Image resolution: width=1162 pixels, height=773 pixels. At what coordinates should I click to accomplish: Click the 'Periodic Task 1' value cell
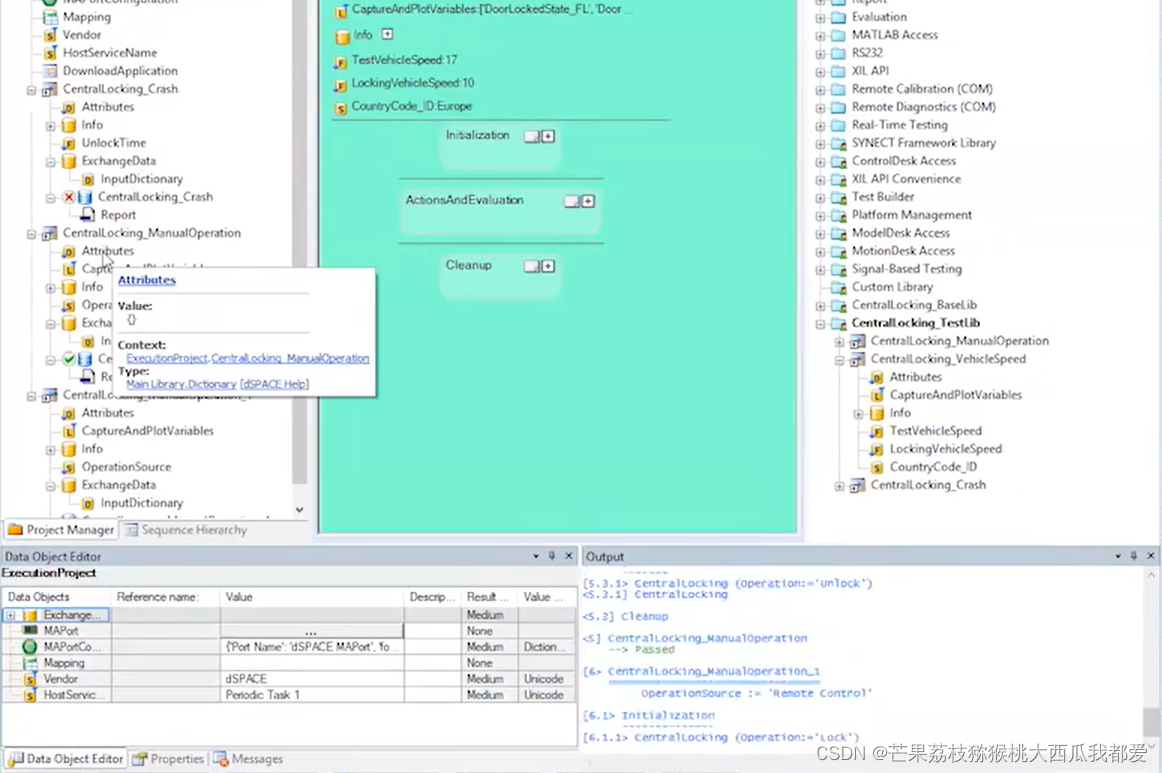click(312, 695)
